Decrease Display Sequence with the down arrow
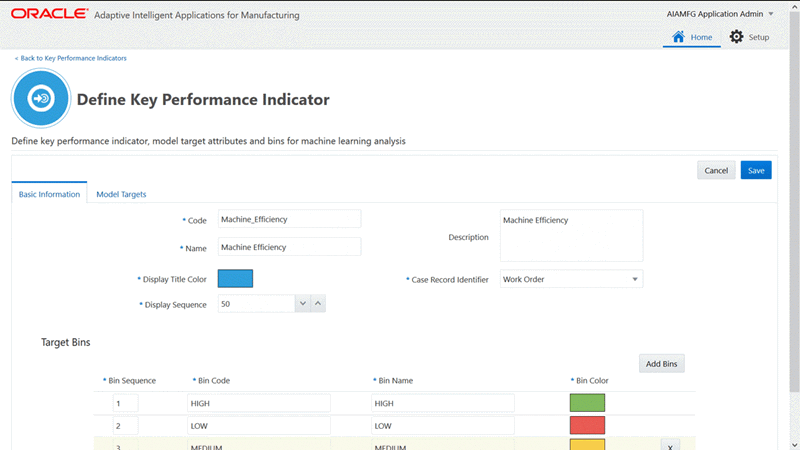 coord(303,304)
